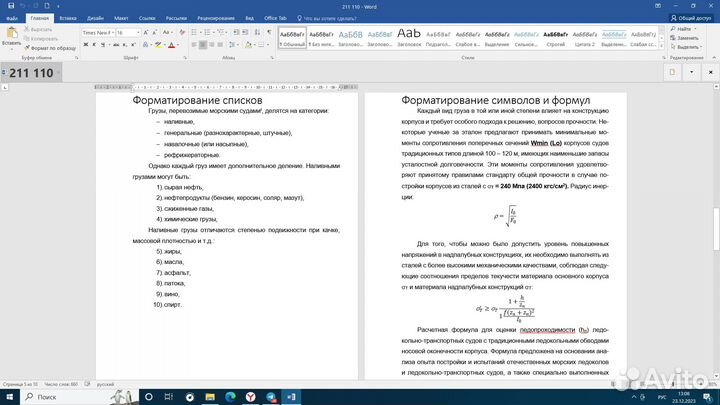Open font name combo box
Image resolution: width=720 pixels, height=405 pixels.
coord(98,33)
